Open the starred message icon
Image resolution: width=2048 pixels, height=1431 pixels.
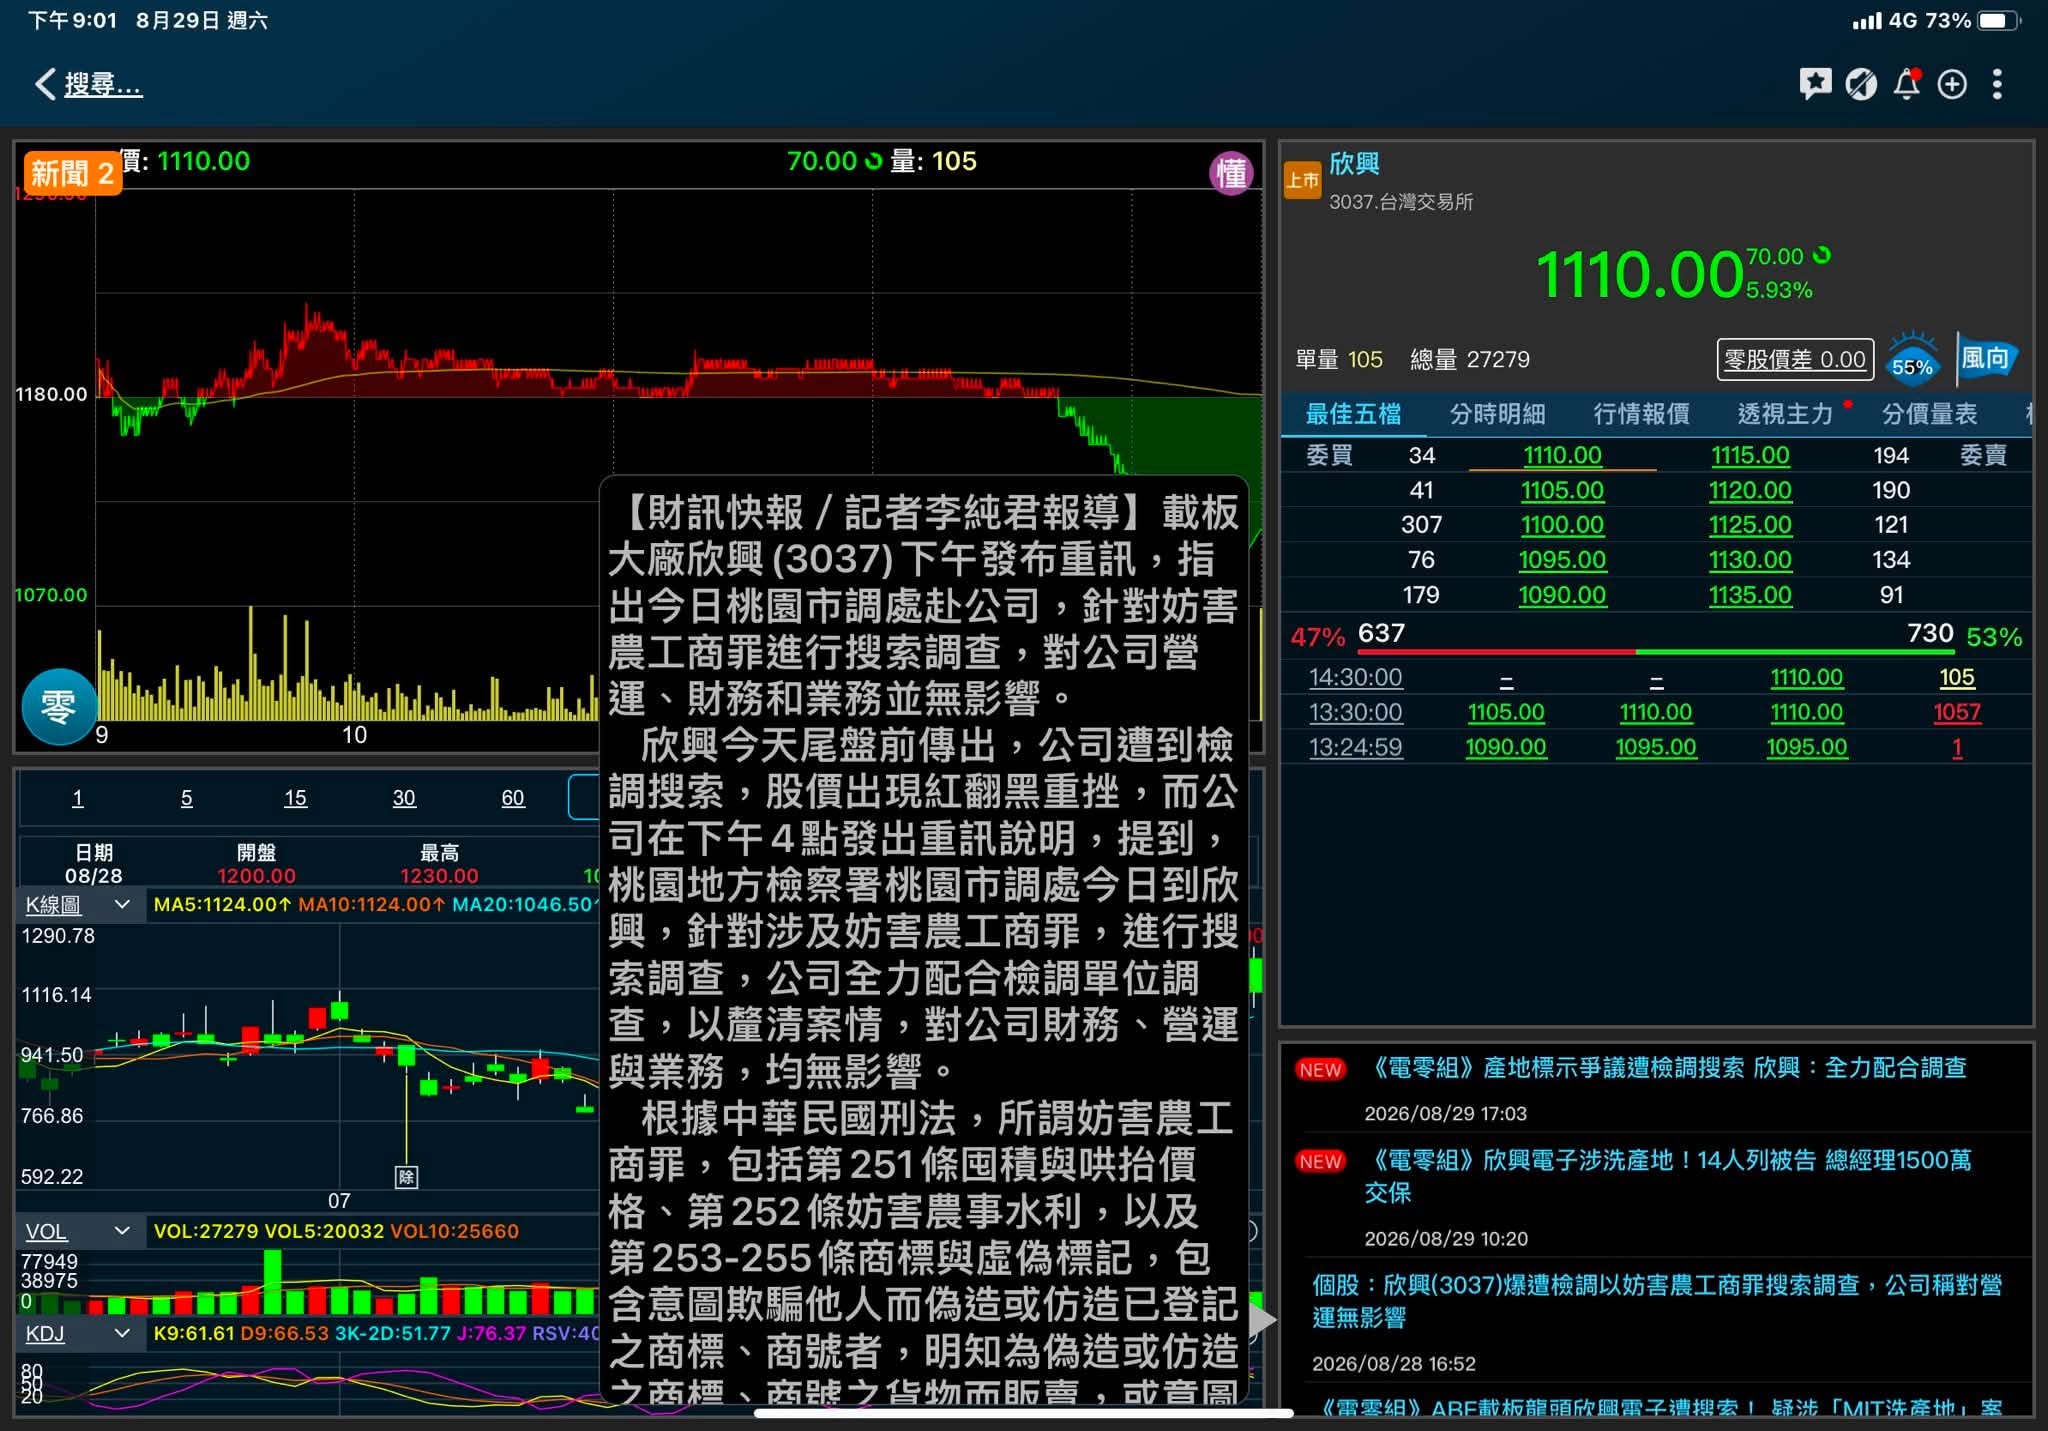coord(1814,84)
